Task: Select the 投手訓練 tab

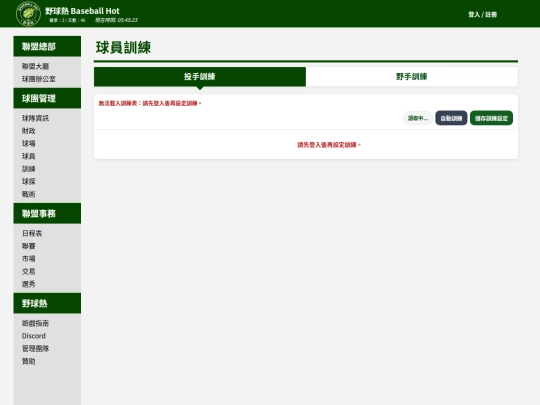Action: [200, 76]
